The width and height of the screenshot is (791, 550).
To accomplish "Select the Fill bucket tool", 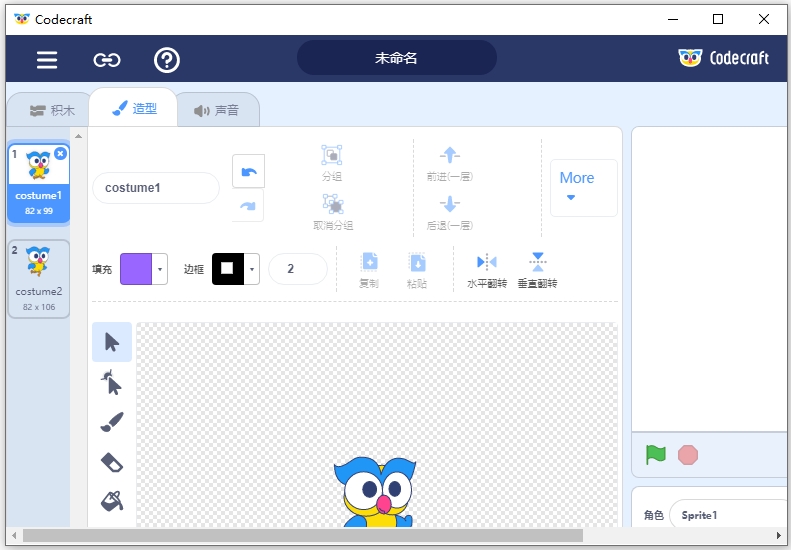I will click(x=112, y=500).
